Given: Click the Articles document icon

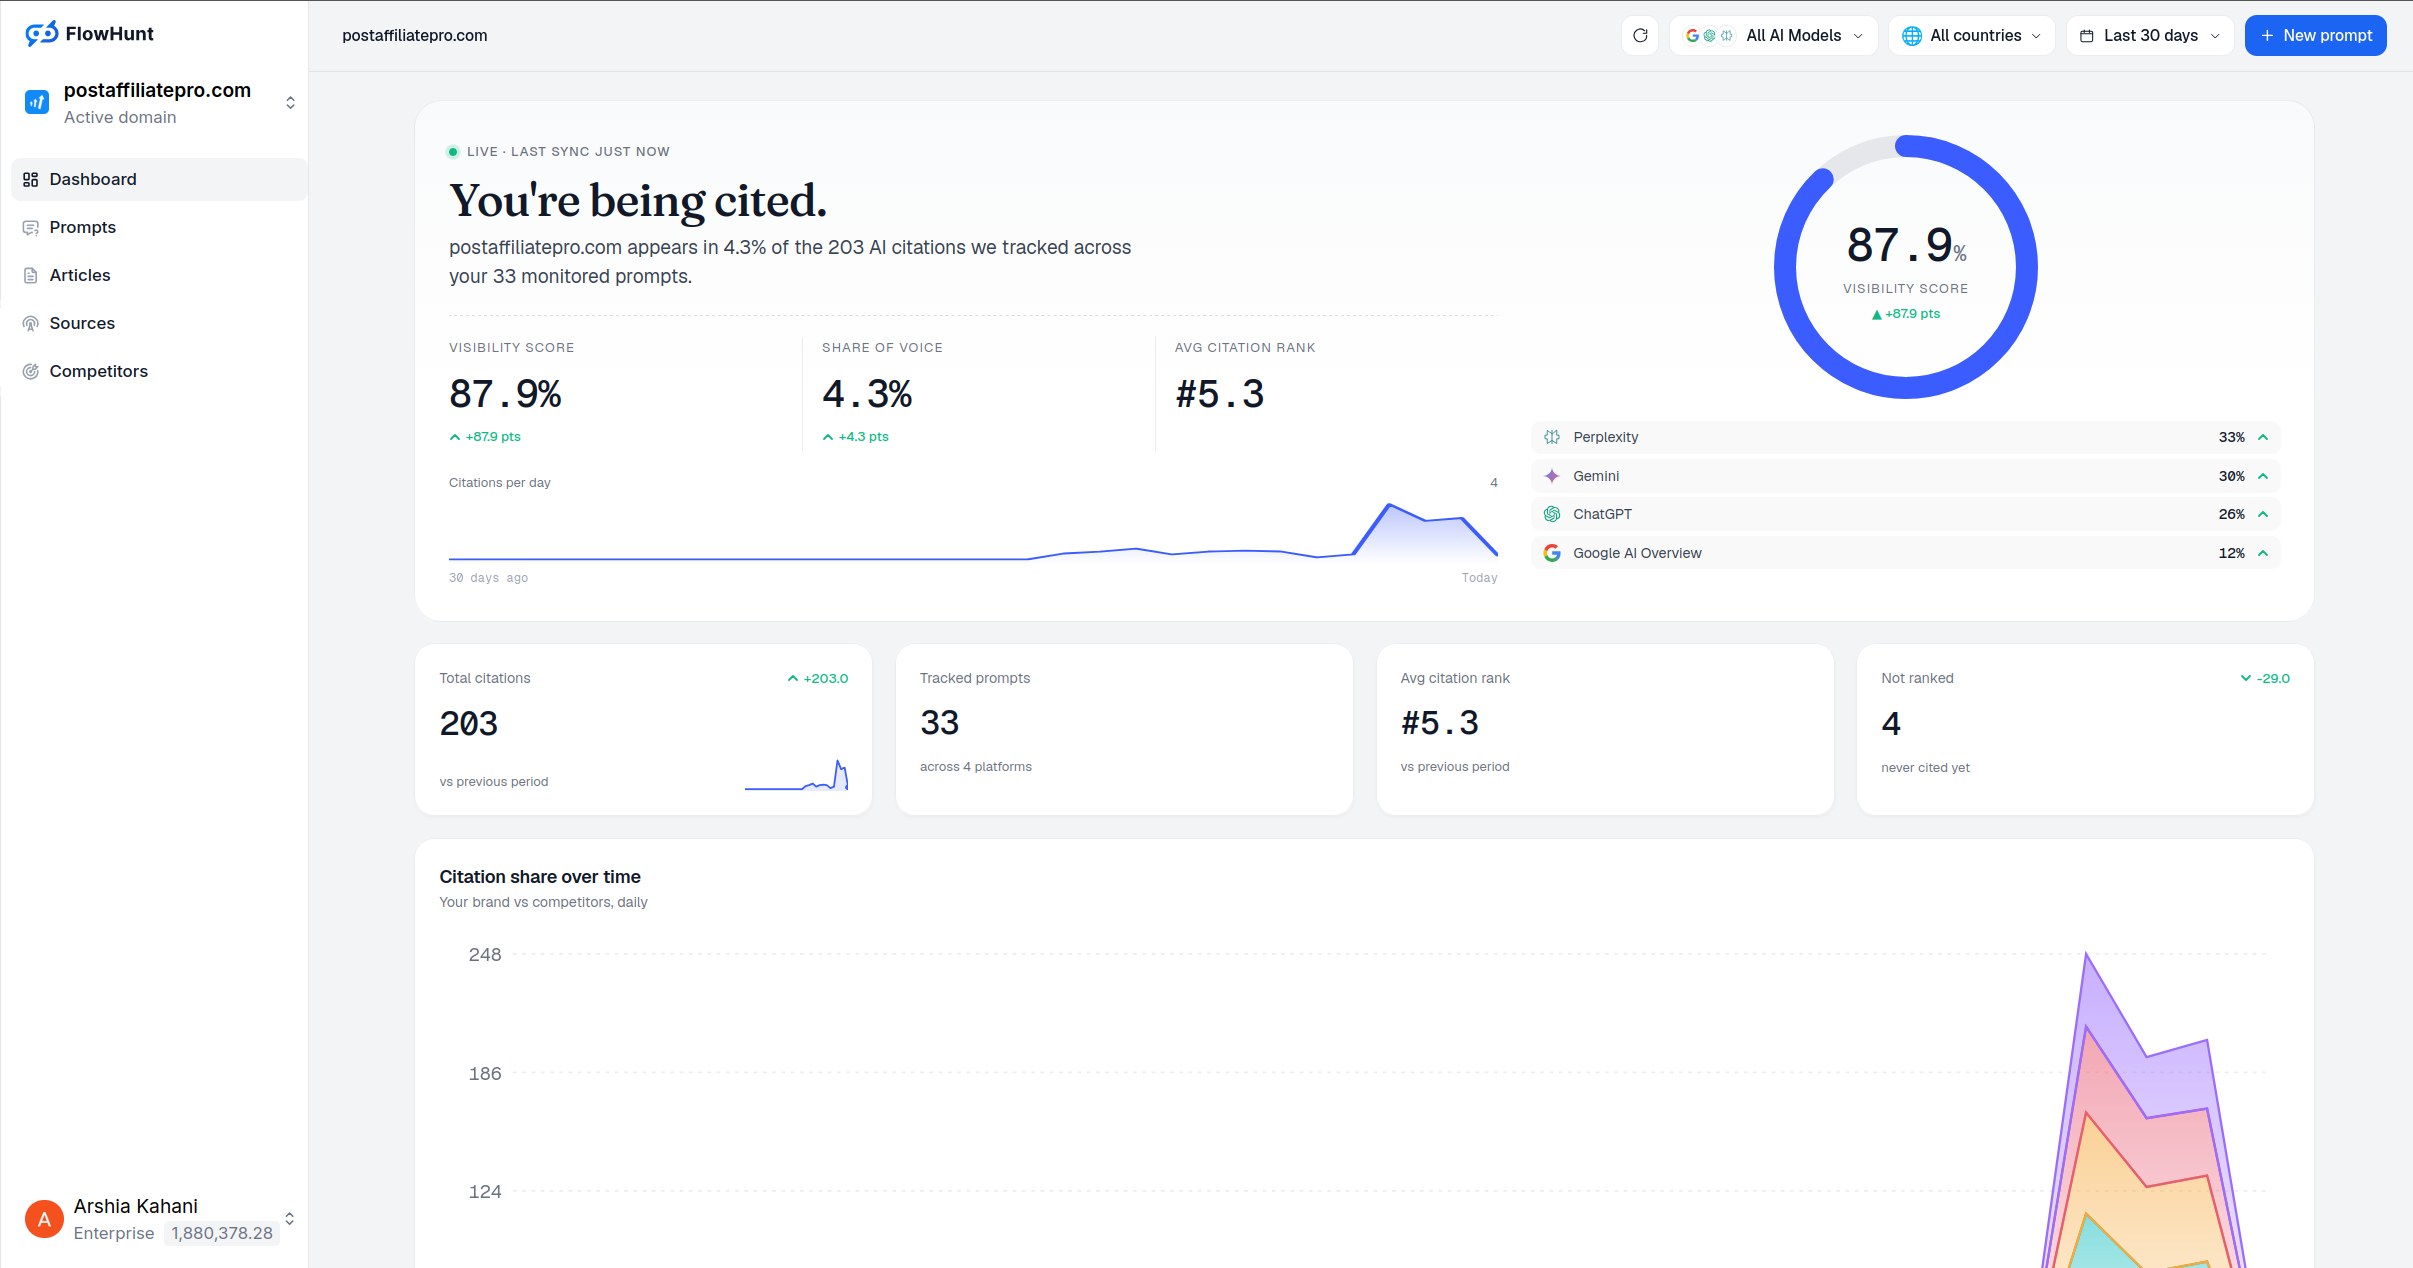Looking at the screenshot, I should (x=31, y=275).
